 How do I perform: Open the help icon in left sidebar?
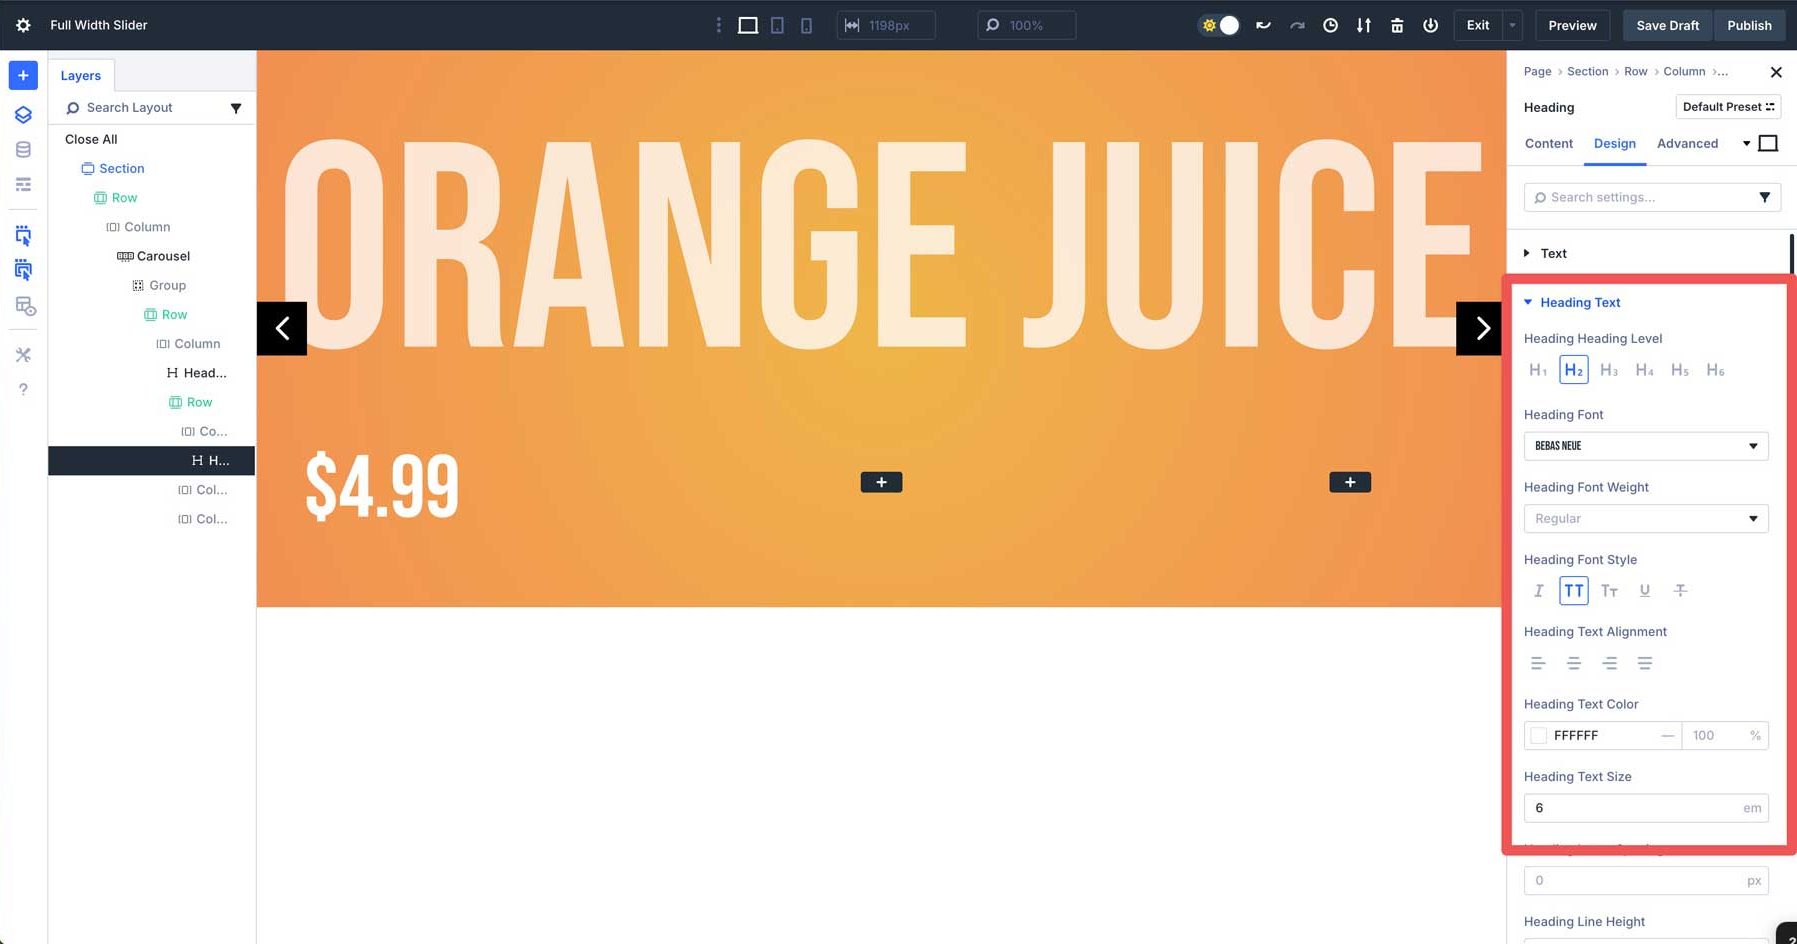[x=22, y=389]
